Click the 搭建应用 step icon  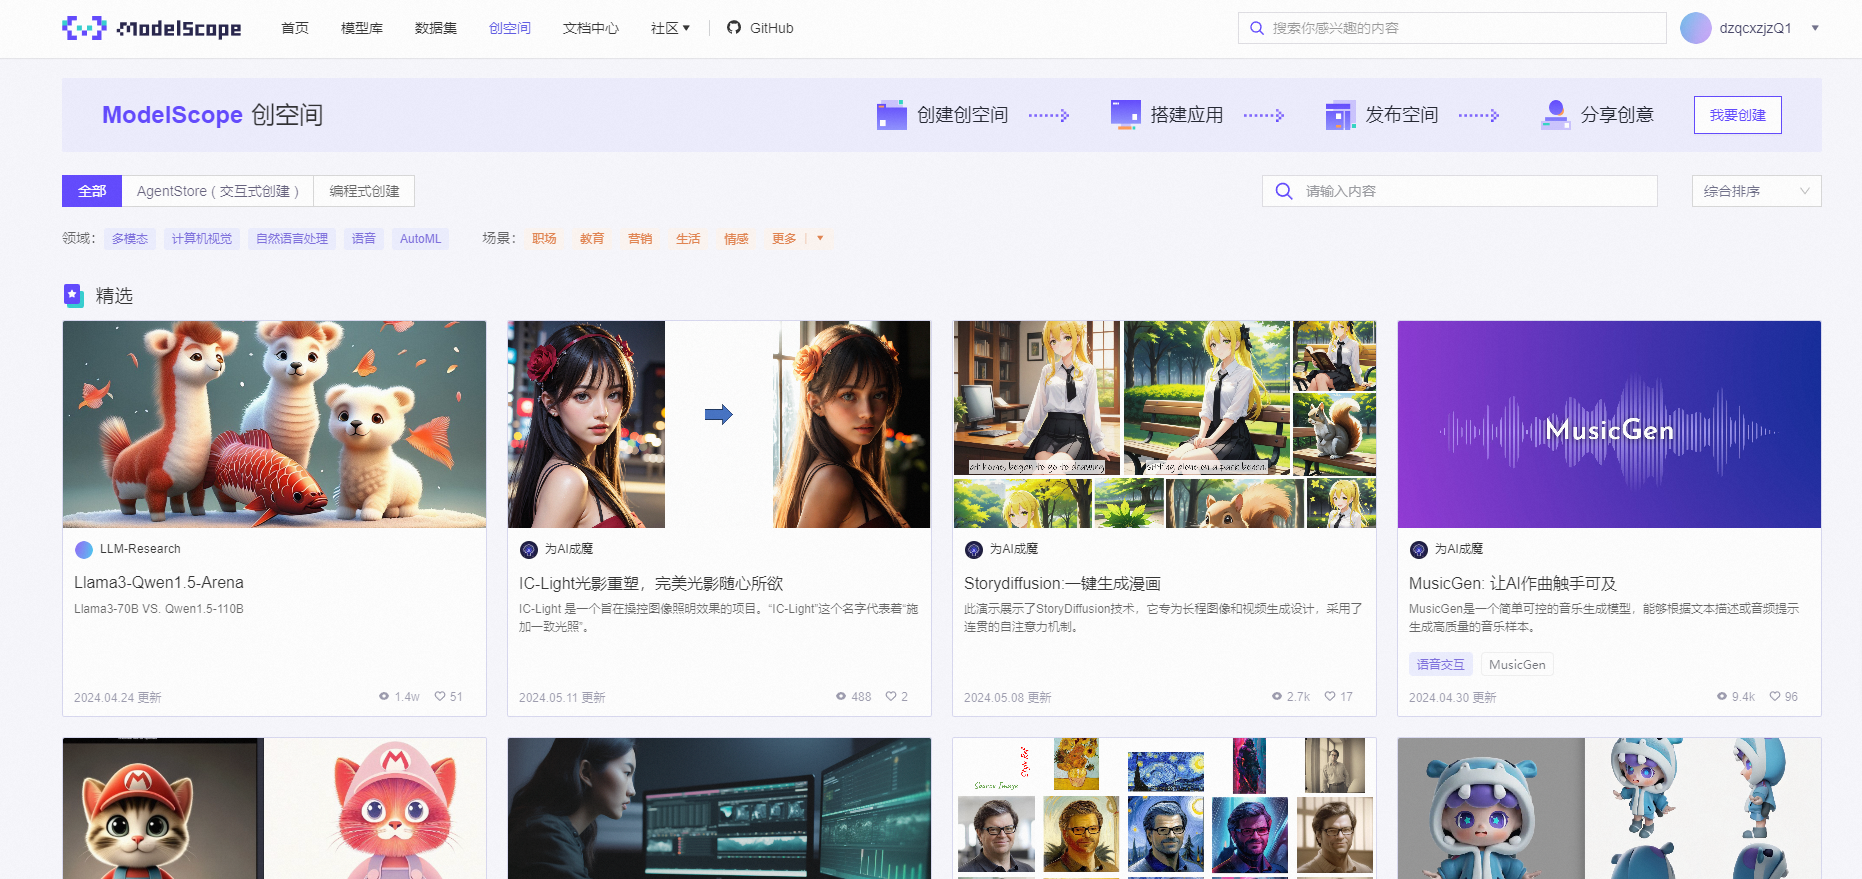click(x=1125, y=115)
